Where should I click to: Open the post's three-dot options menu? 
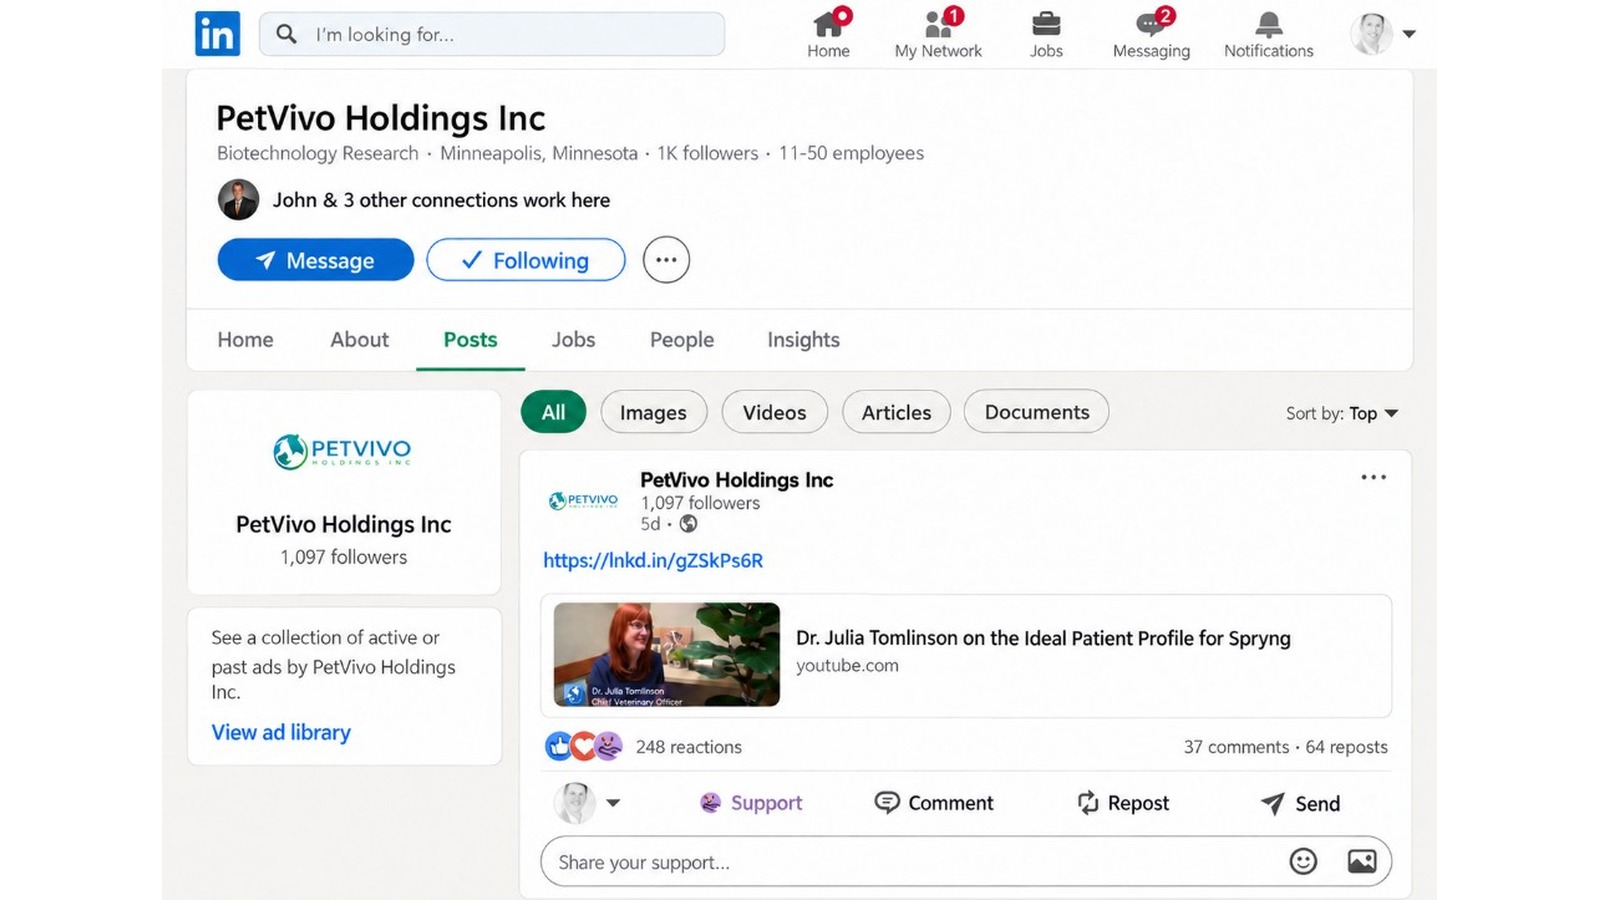pyautogui.click(x=1374, y=477)
